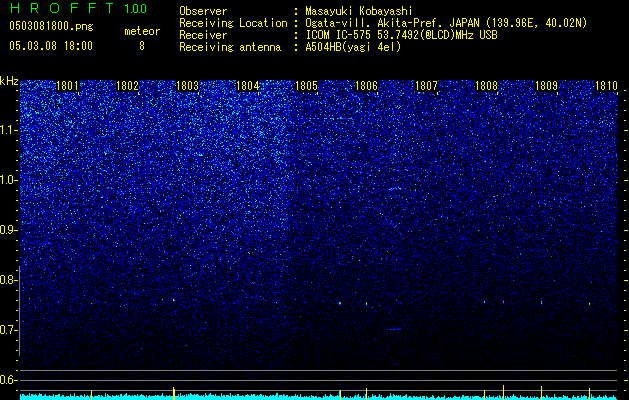Click the yellow power spike below 1803
The height and width of the screenshot is (400, 629).
(174, 393)
